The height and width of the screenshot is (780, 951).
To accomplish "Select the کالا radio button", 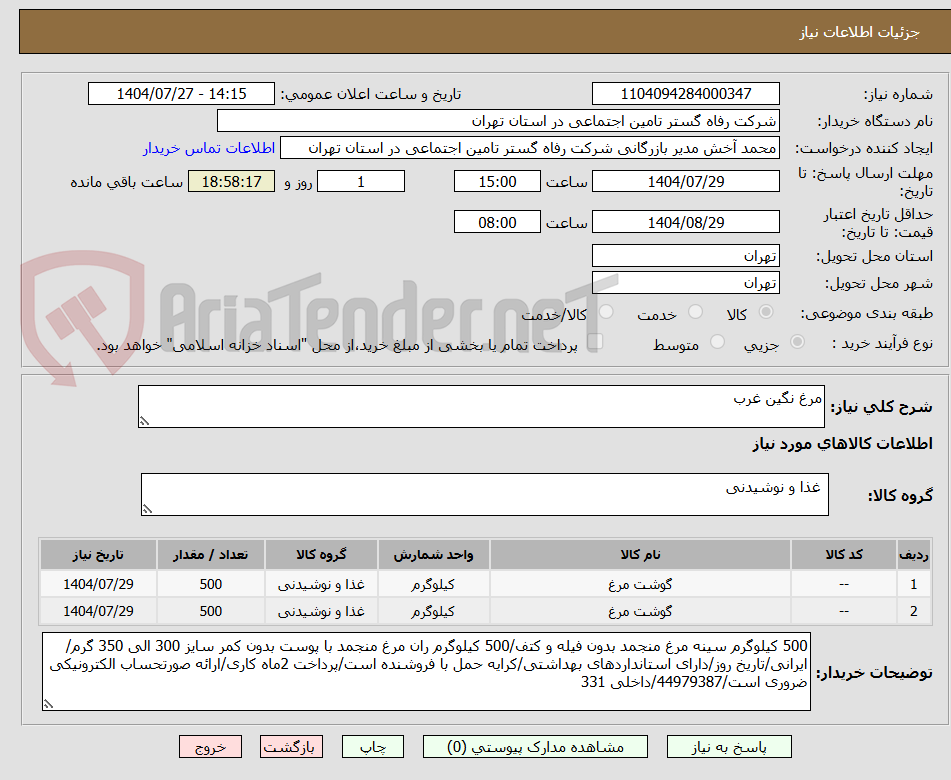I will coord(766,313).
